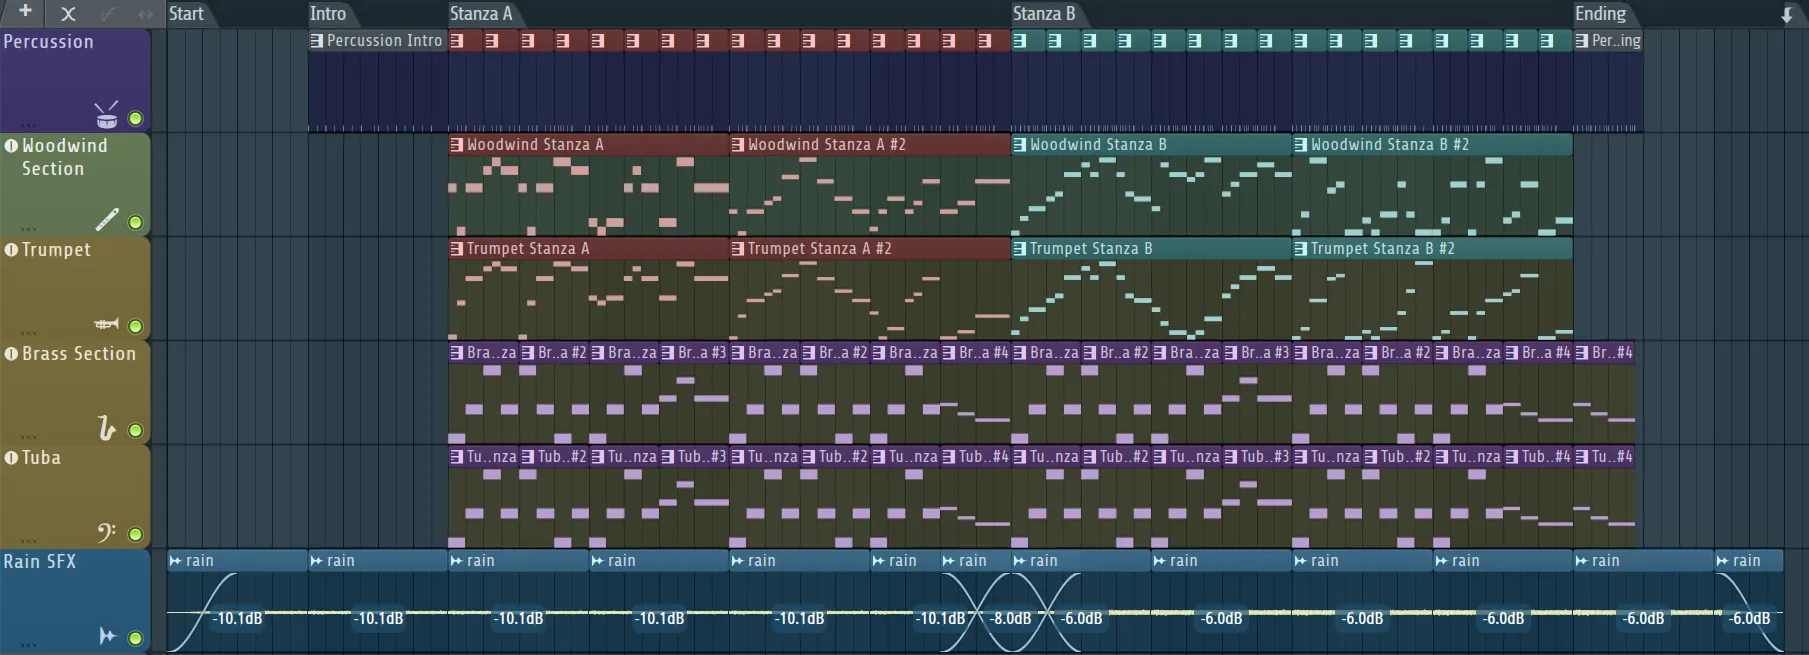Click the X icon beside the plus button
Image resolution: width=1809 pixels, height=655 pixels.
coord(68,14)
